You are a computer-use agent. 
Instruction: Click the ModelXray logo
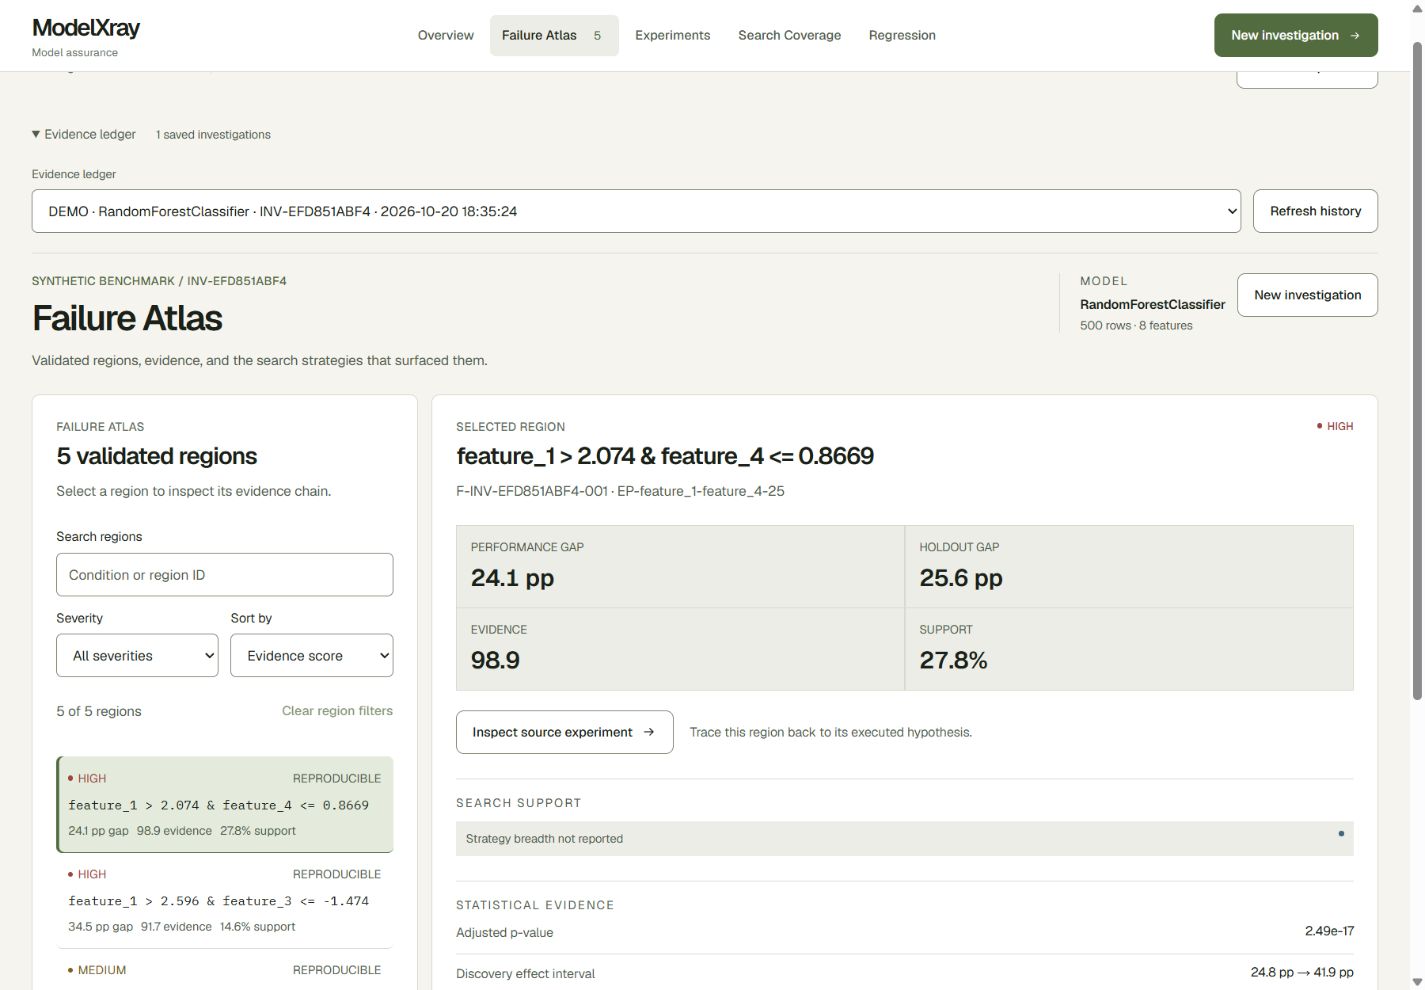pyautogui.click(x=86, y=28)
